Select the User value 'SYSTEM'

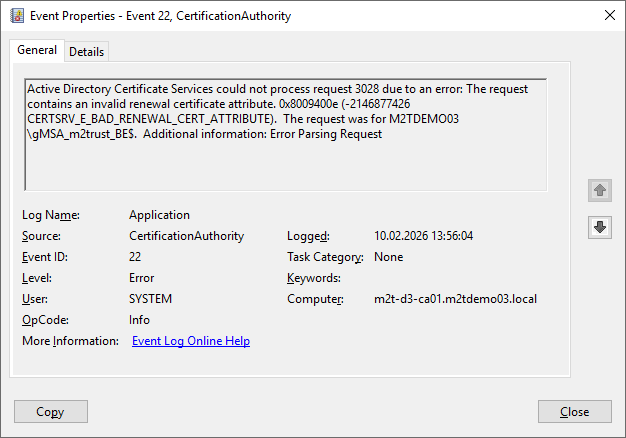point(151,299)
